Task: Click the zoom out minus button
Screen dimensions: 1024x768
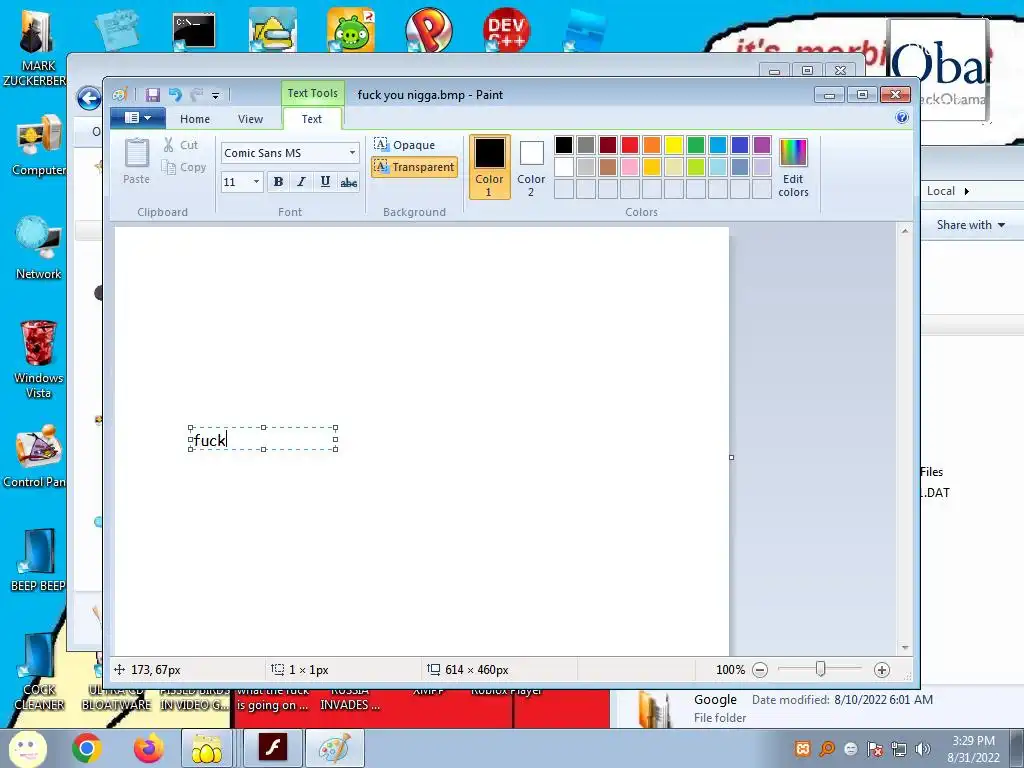Action: click(x=760, y=669)
